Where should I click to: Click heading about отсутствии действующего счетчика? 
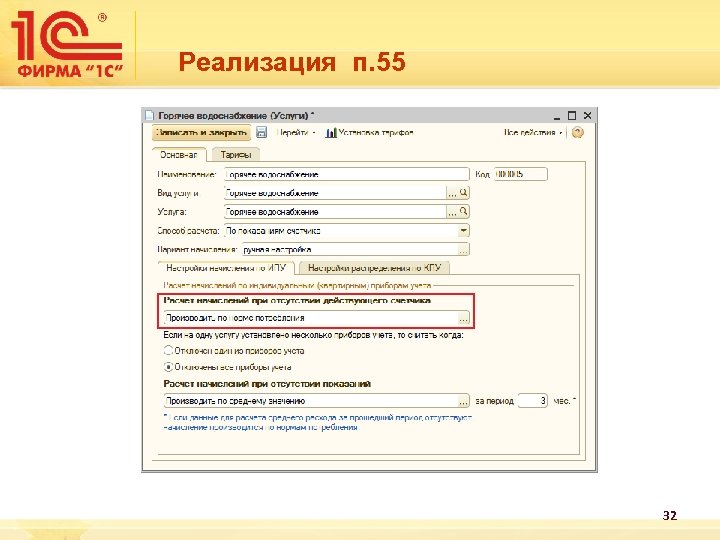tap(297, 301)
